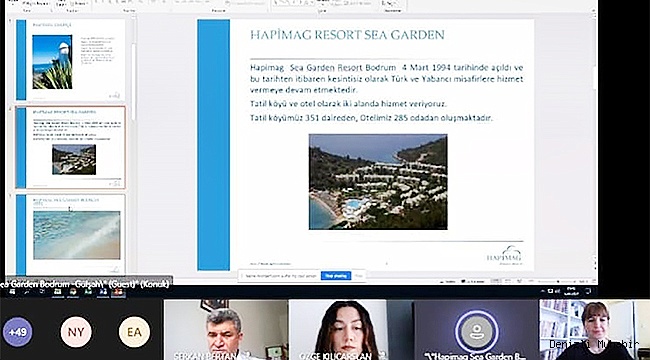Select the woman's video tile by bookshelf
Viewport: 650px width, 360px height.
click(x=594, y=330)
